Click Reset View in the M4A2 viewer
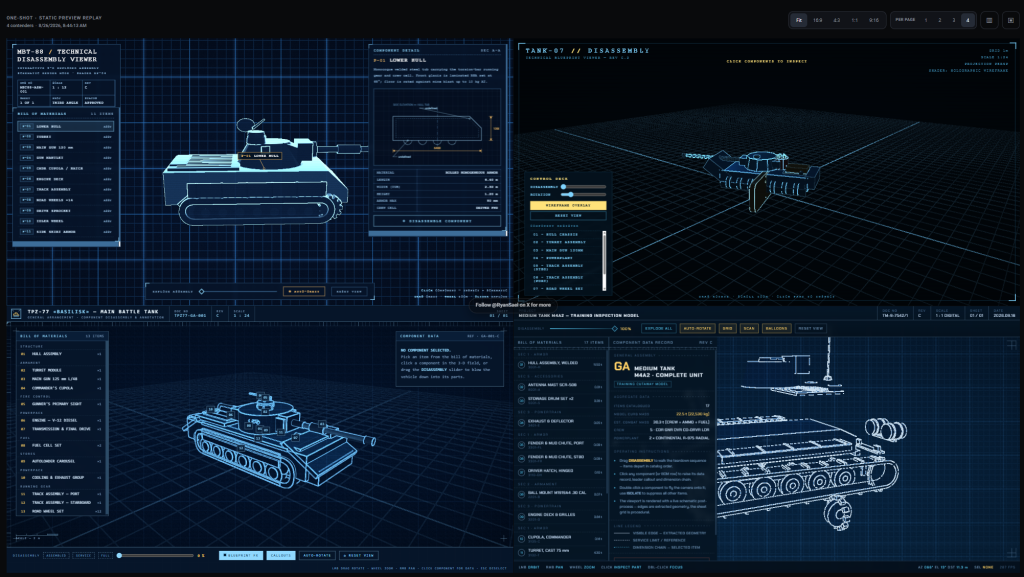Image resolution: width=1024 pixels, height=577 pixels. (x=810, y=328)
